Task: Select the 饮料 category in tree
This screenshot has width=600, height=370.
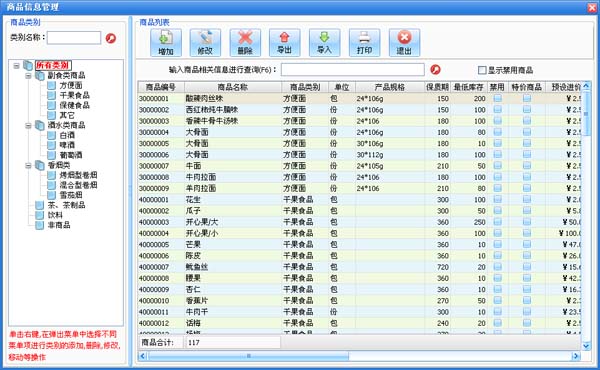Action: pyautogui.click(x=55, y=215)
